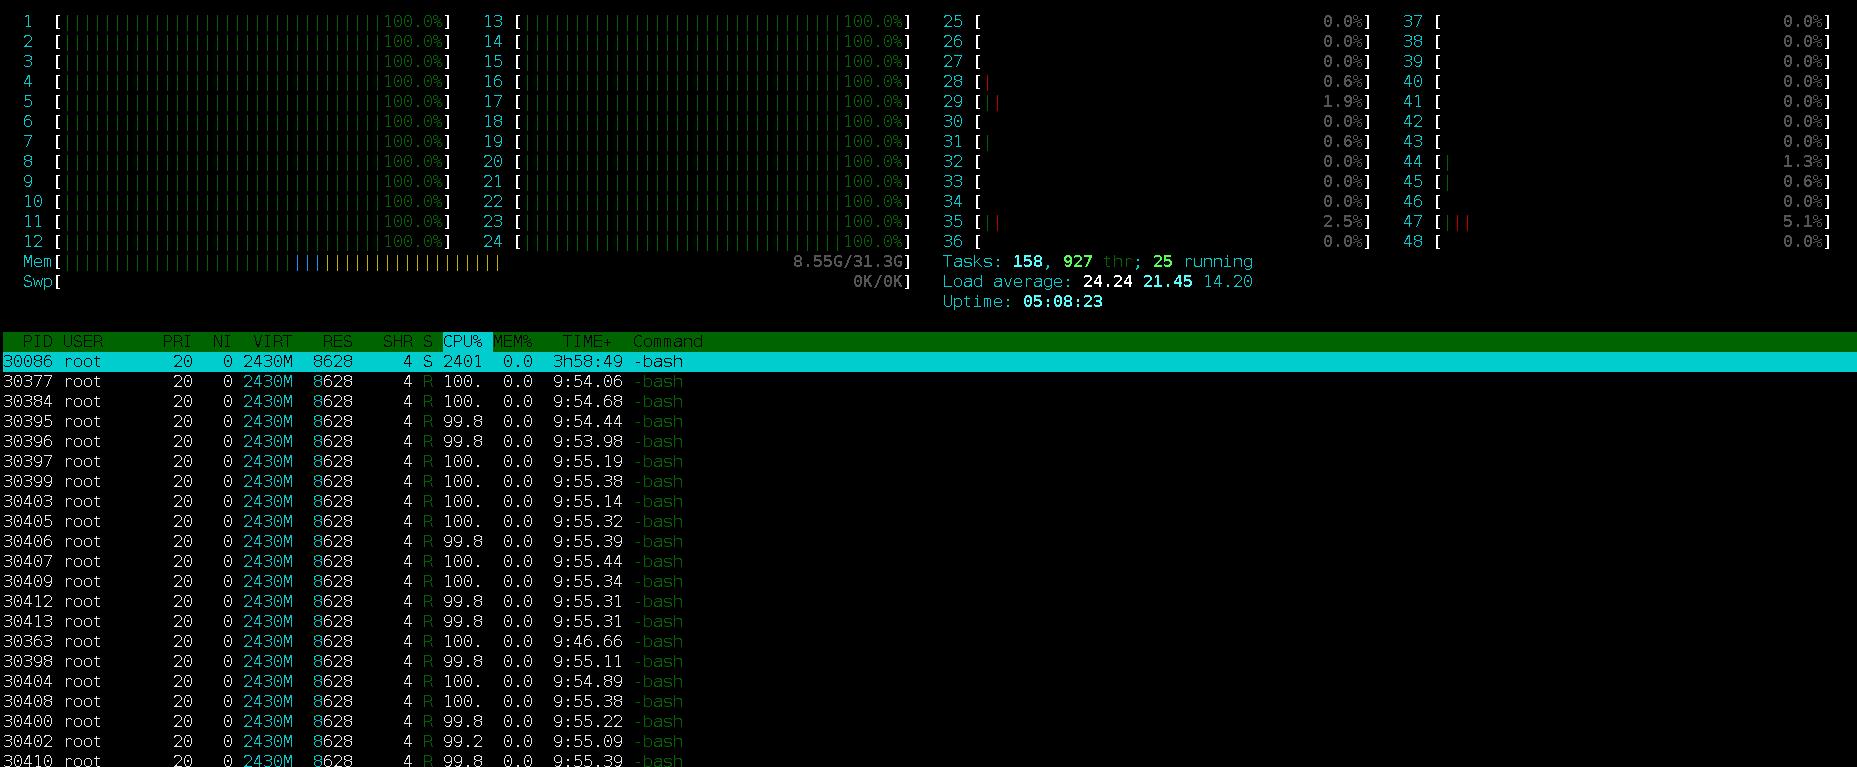
Task: Select process row with PID 30405
Action: (x=928, y=521)
